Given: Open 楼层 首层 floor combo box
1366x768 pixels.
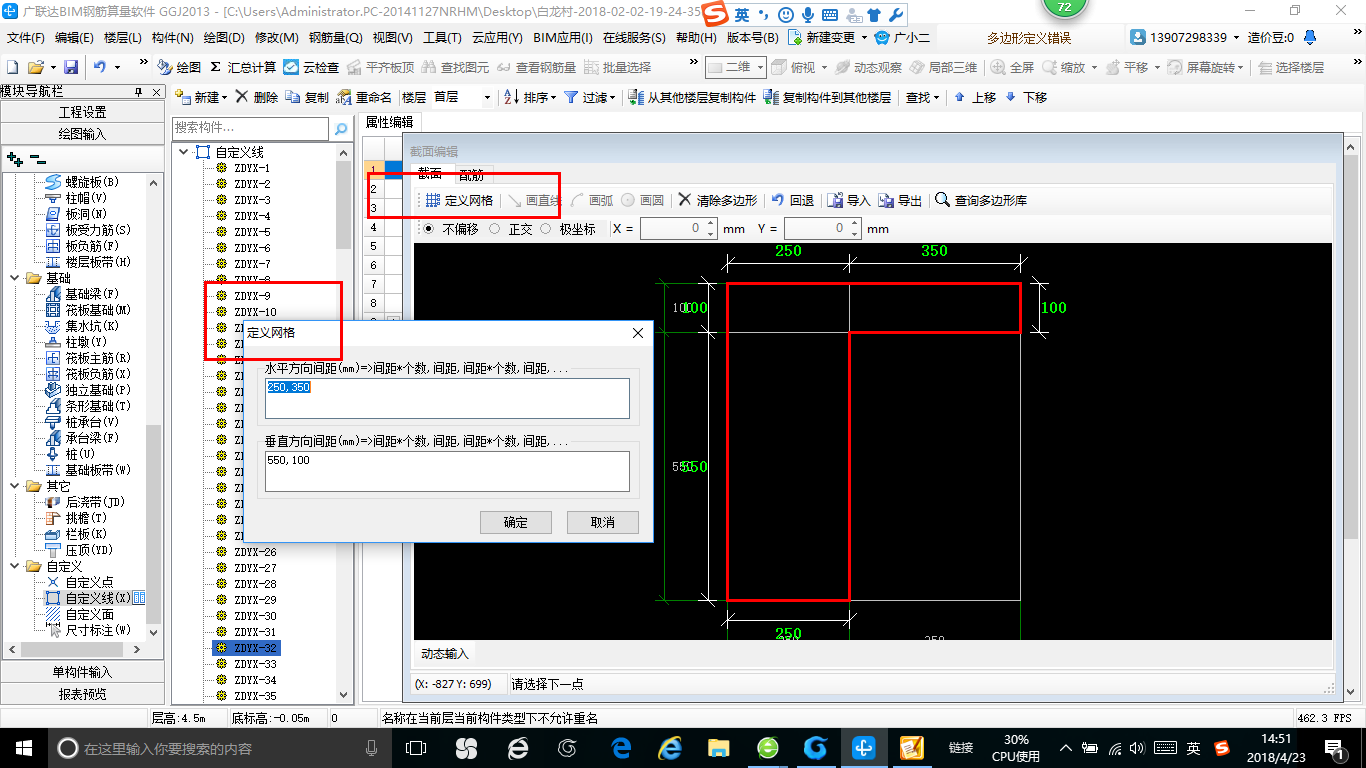Looking at the screenshot, I should tap(463, 97).
